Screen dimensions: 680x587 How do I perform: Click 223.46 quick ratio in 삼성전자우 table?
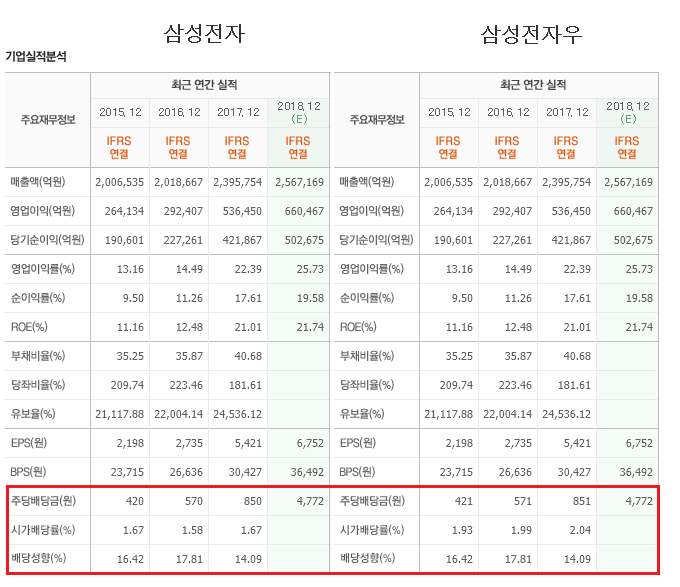tap(515, 385)
